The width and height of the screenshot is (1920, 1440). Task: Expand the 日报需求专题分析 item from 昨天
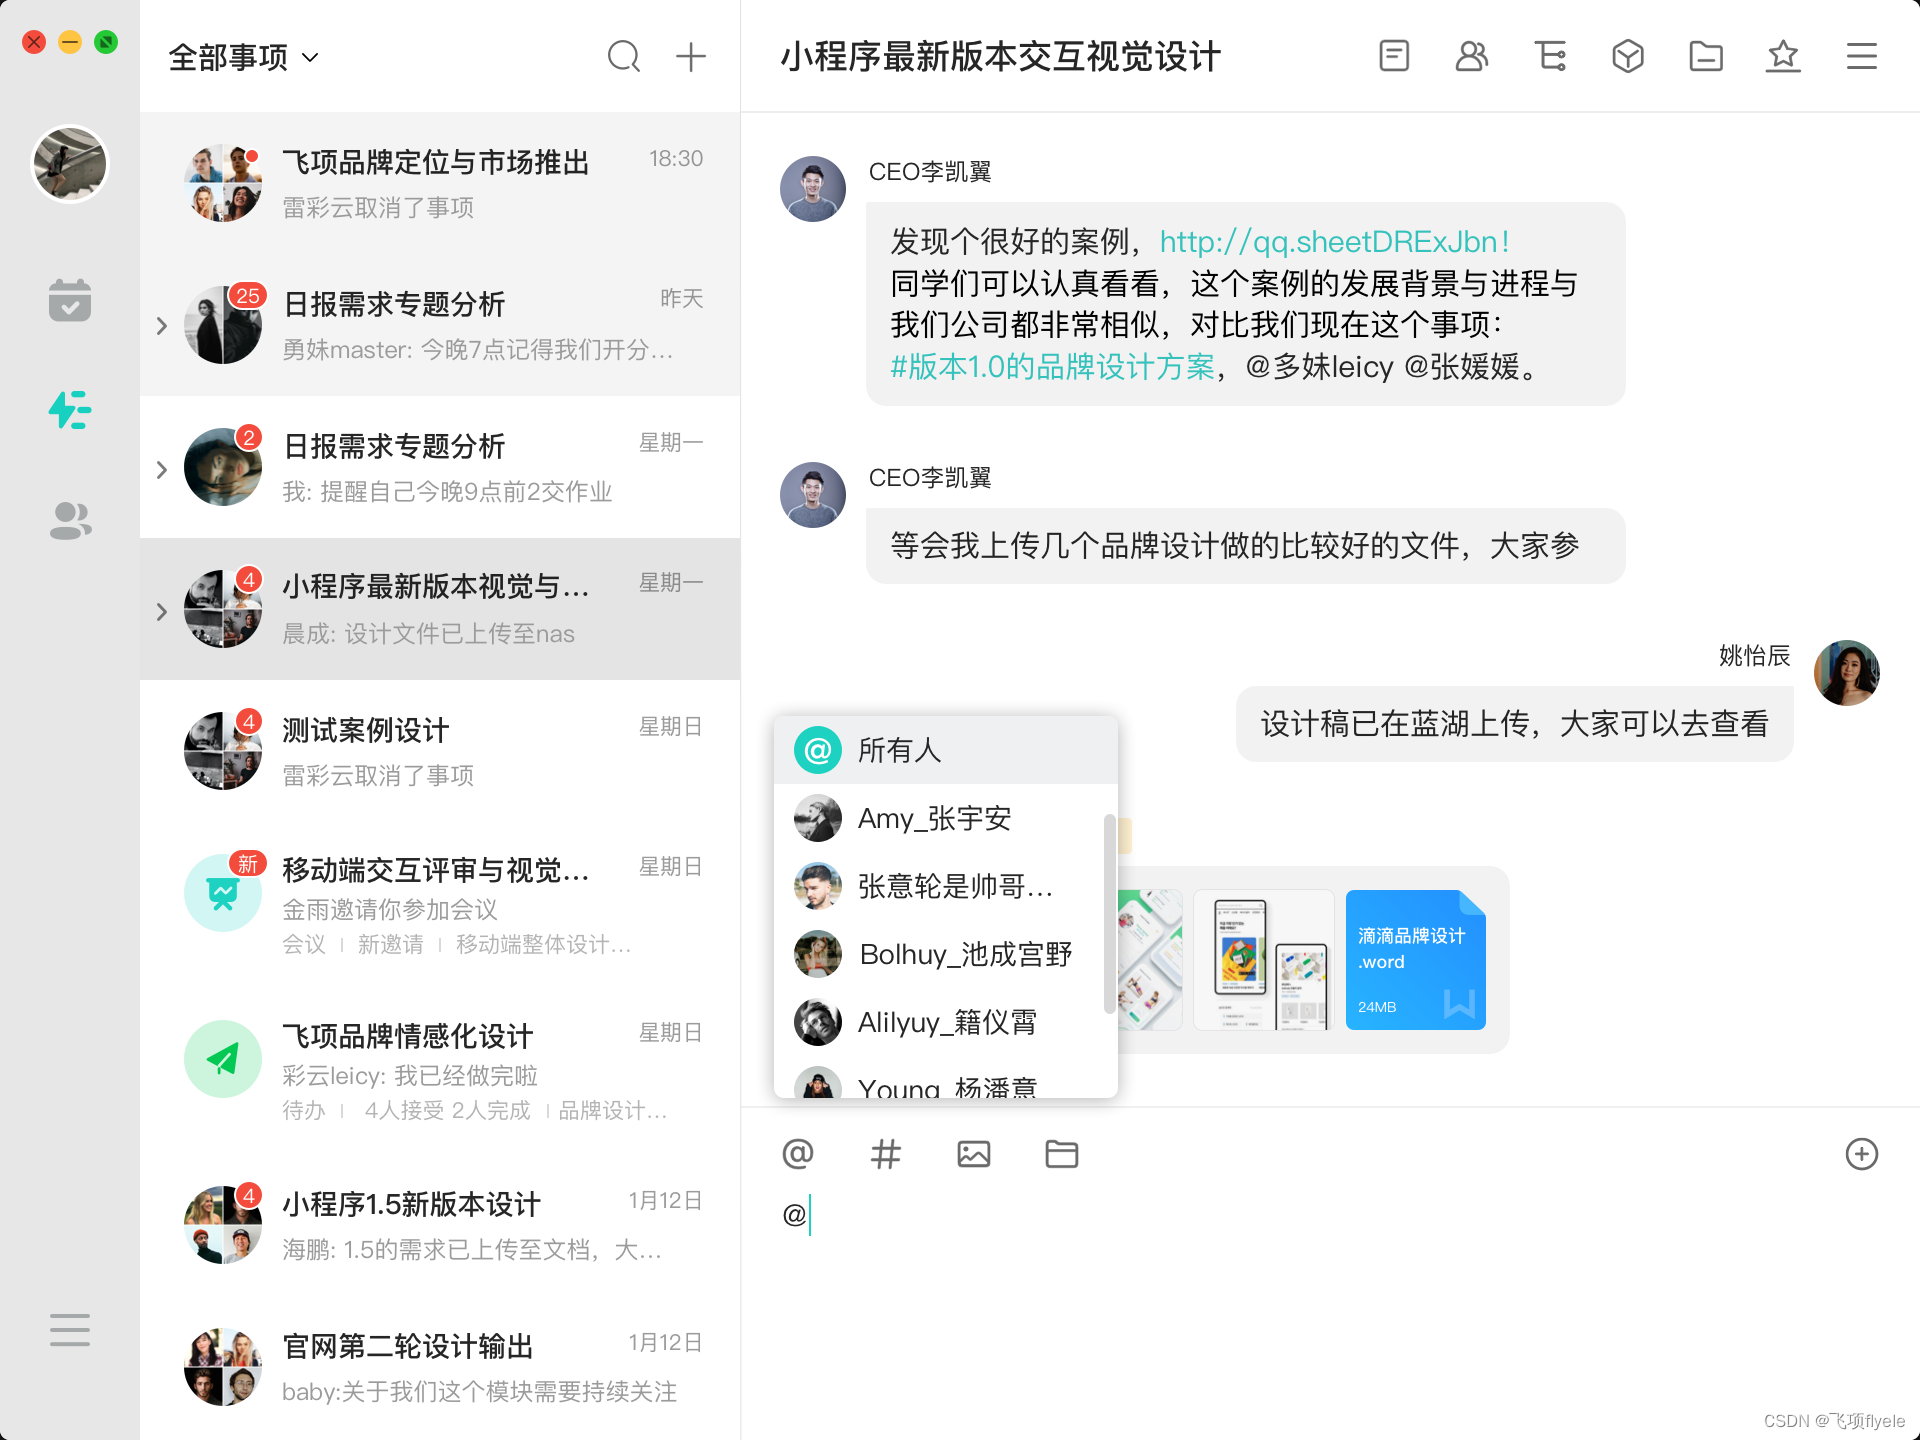coord(162,326)
